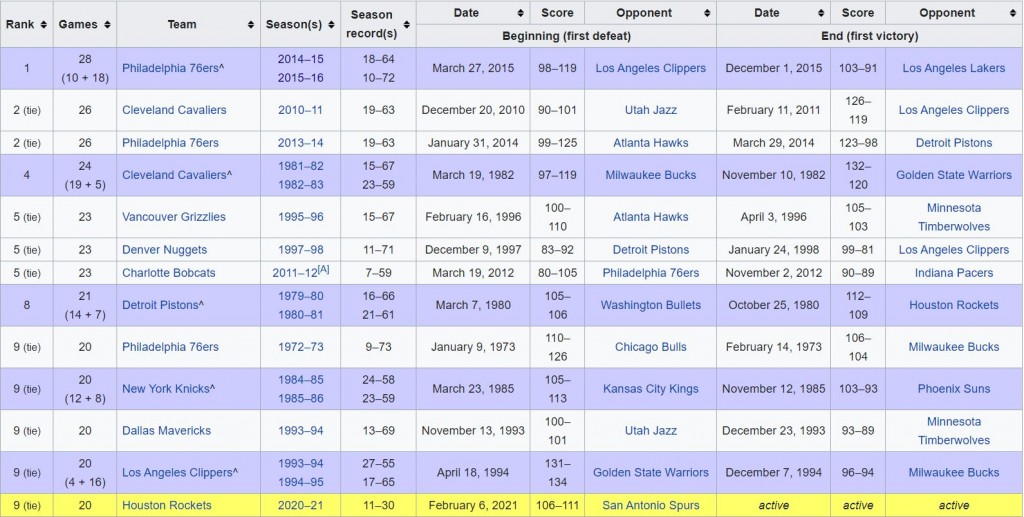Sort by Season record(s) column arrows

click(406, 24)
